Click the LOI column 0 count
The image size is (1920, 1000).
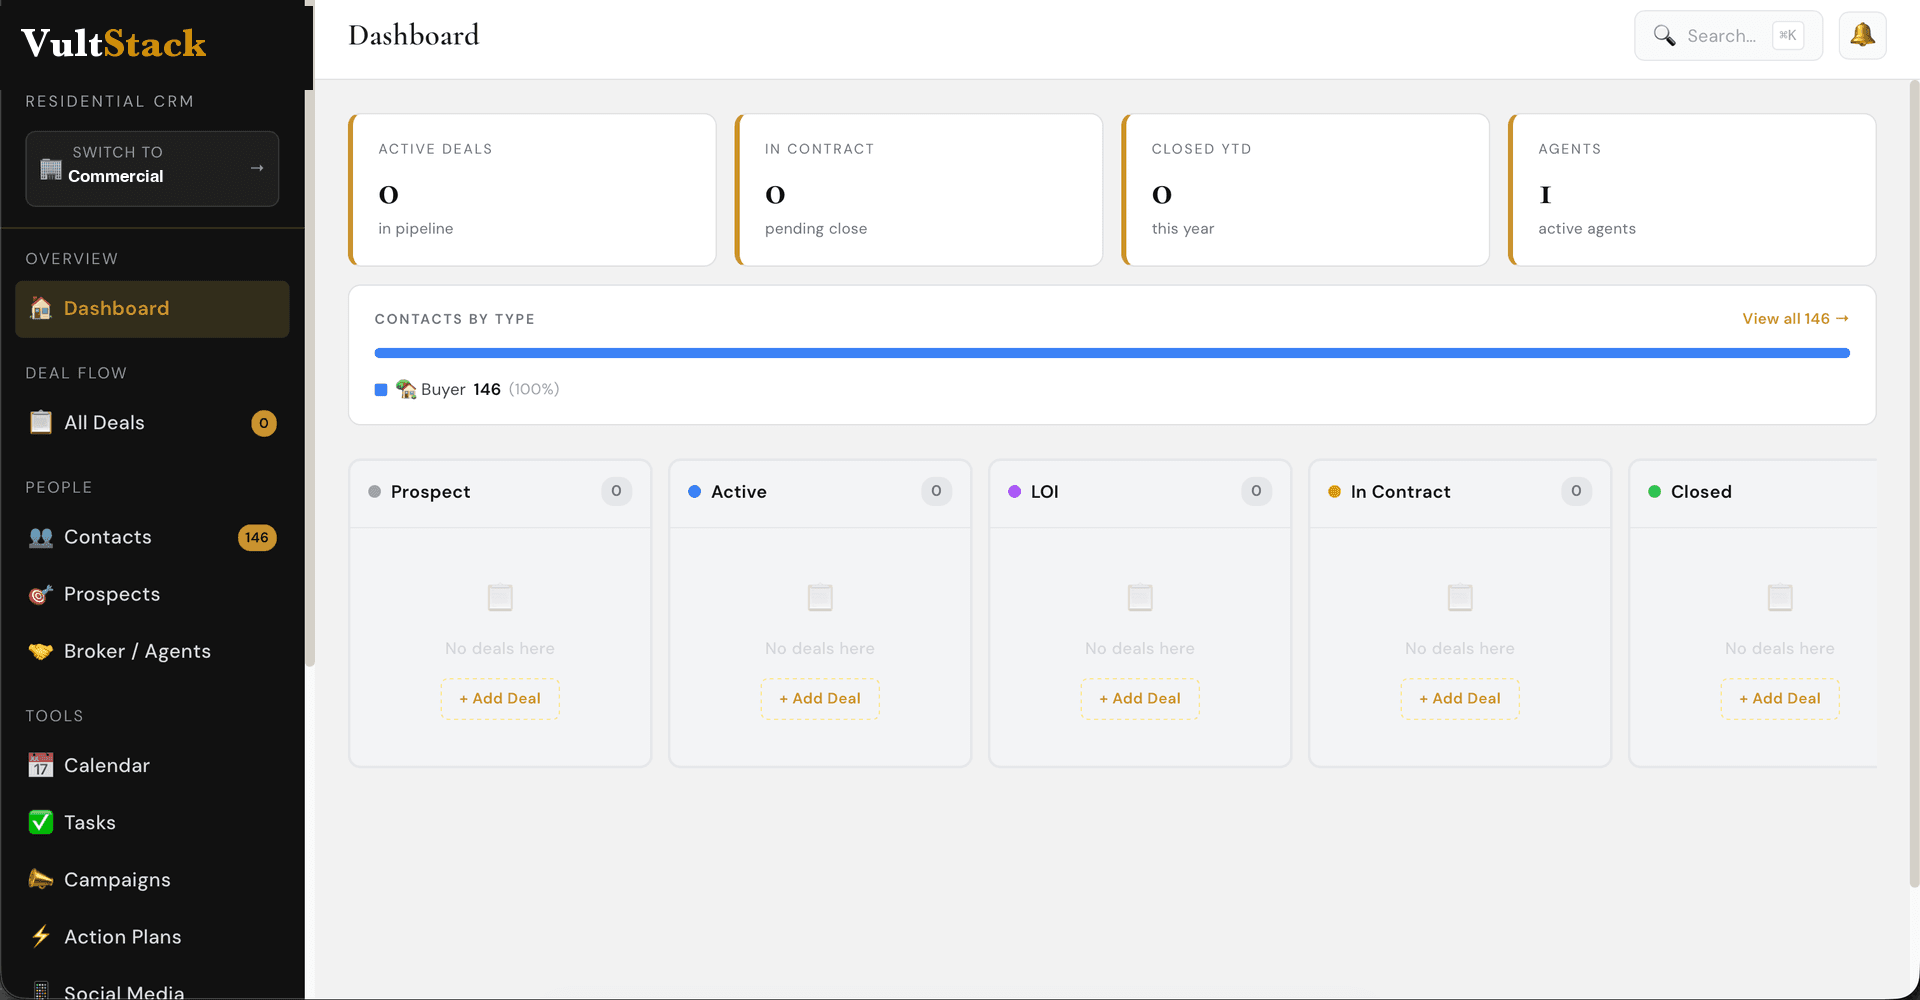[x=1256, y=491]
